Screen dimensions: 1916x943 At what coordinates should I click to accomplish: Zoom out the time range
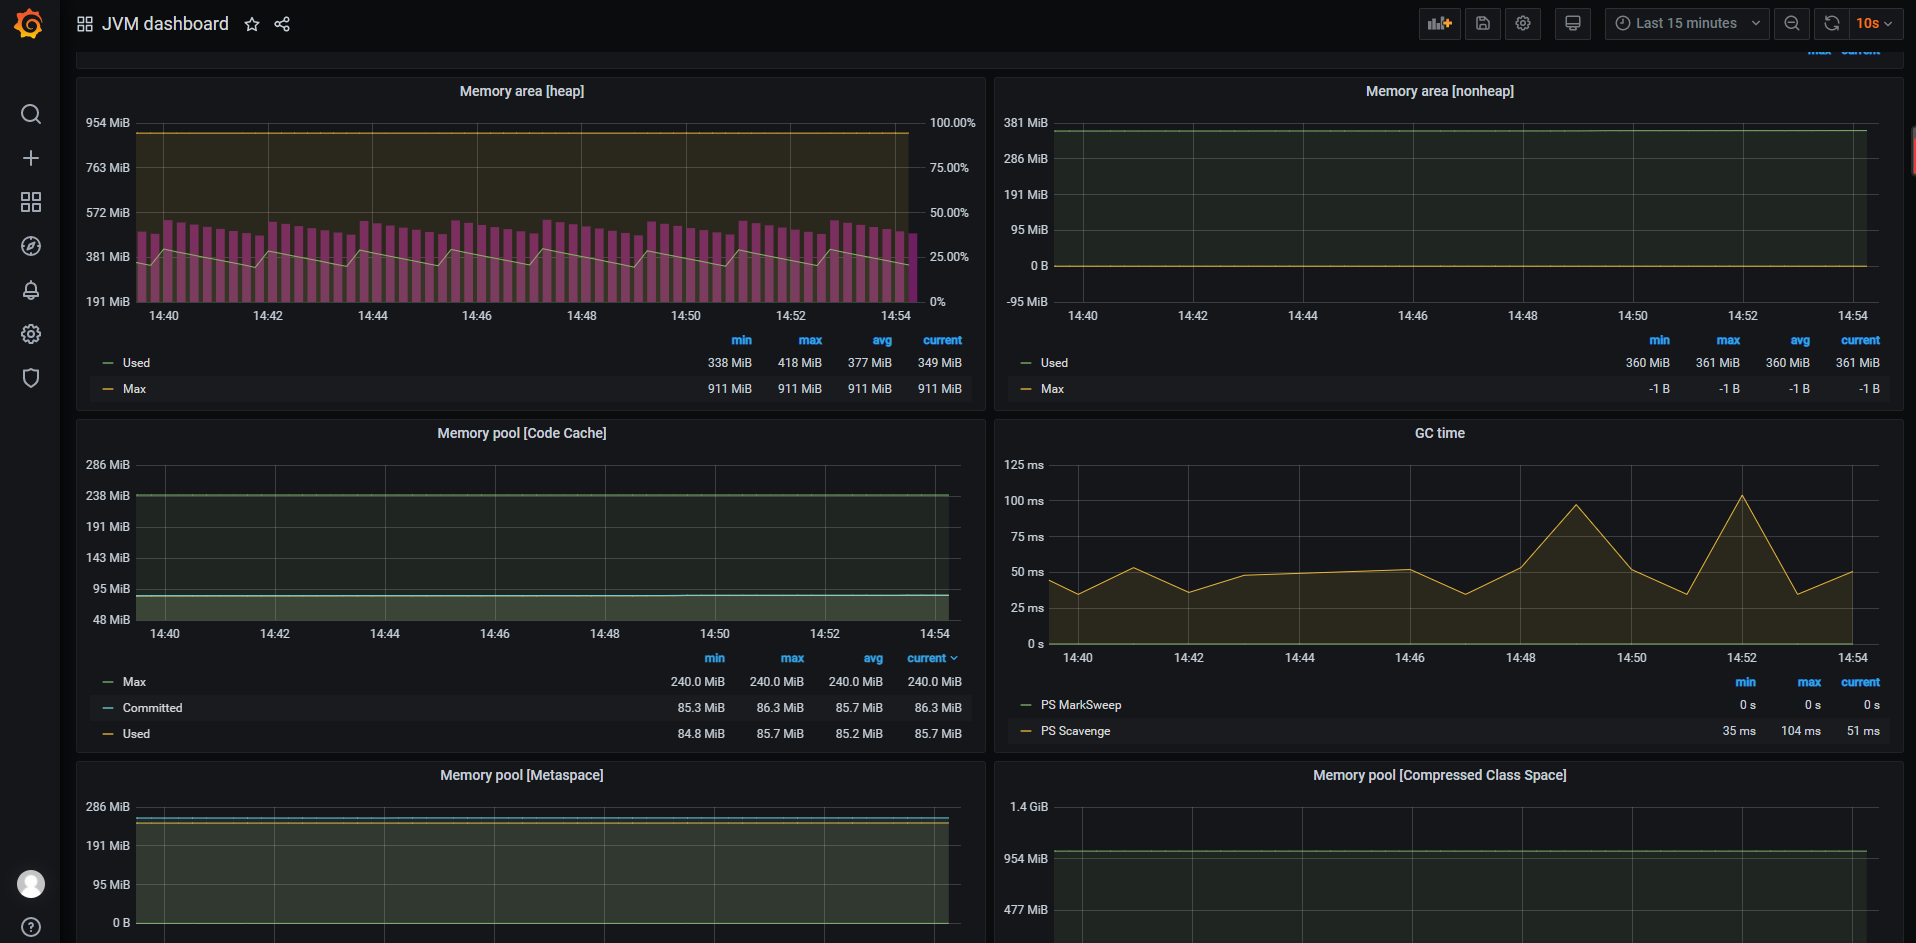tap(1792, 23)
